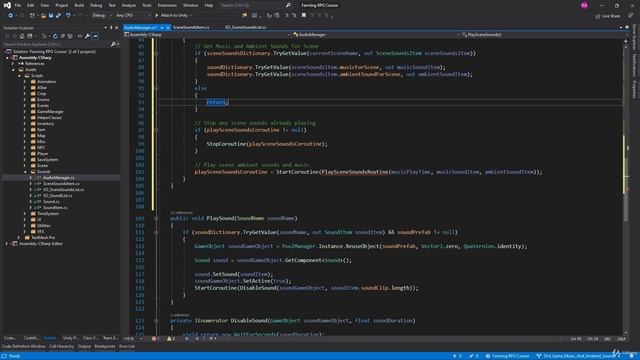
Task: Click the errors indicator in editor footer
Action: point(156,339)
